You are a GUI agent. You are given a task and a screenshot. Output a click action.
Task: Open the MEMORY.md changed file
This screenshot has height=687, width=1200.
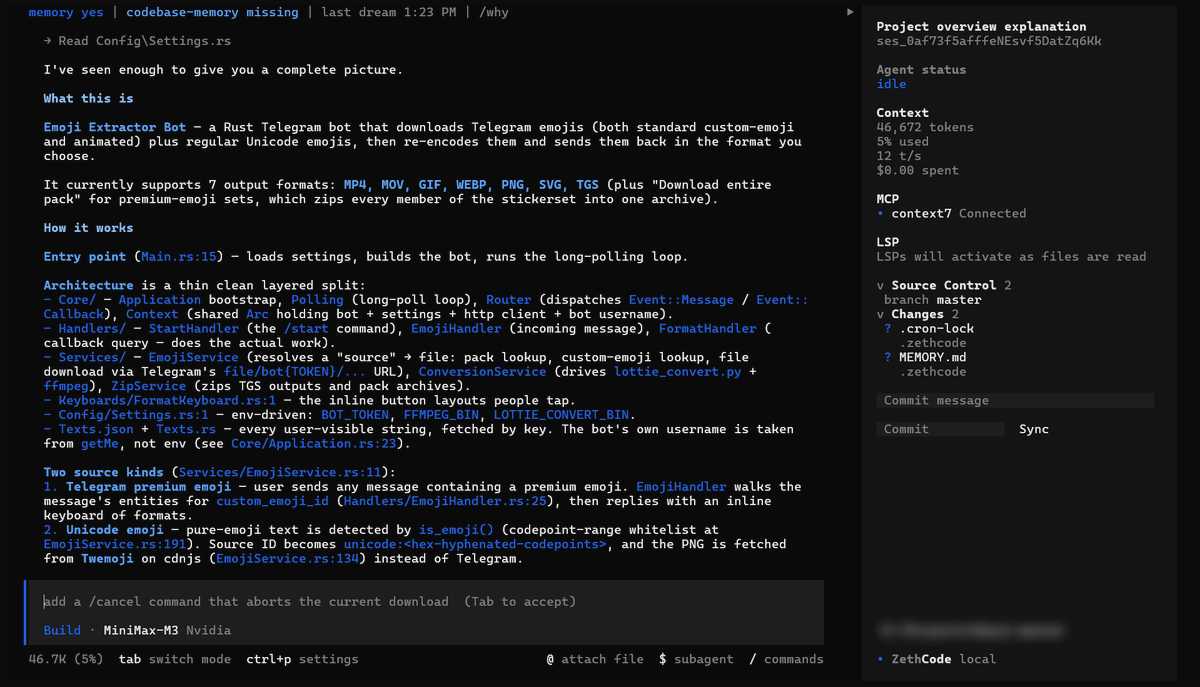pos(932,357)
